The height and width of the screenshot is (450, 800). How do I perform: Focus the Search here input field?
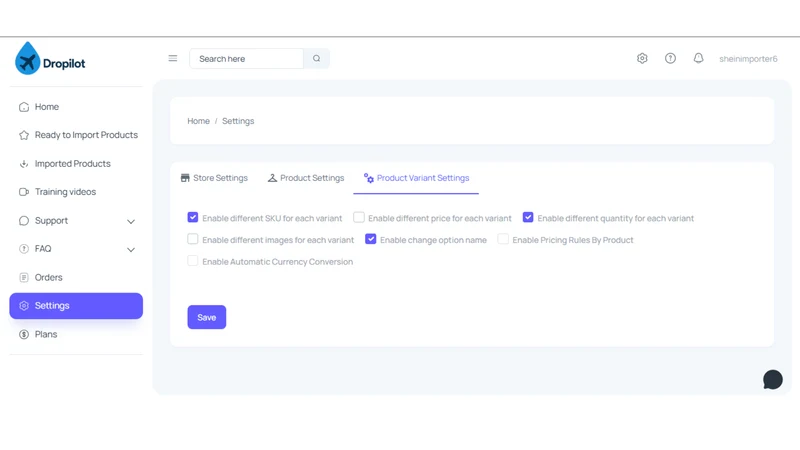pos(246,58)
